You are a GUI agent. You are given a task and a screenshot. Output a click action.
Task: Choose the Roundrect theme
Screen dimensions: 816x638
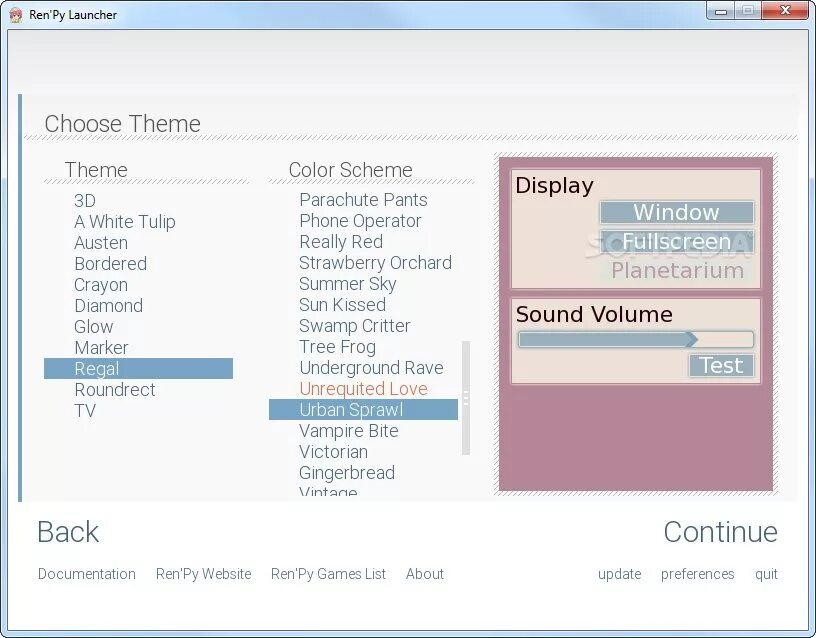point(114,390)
